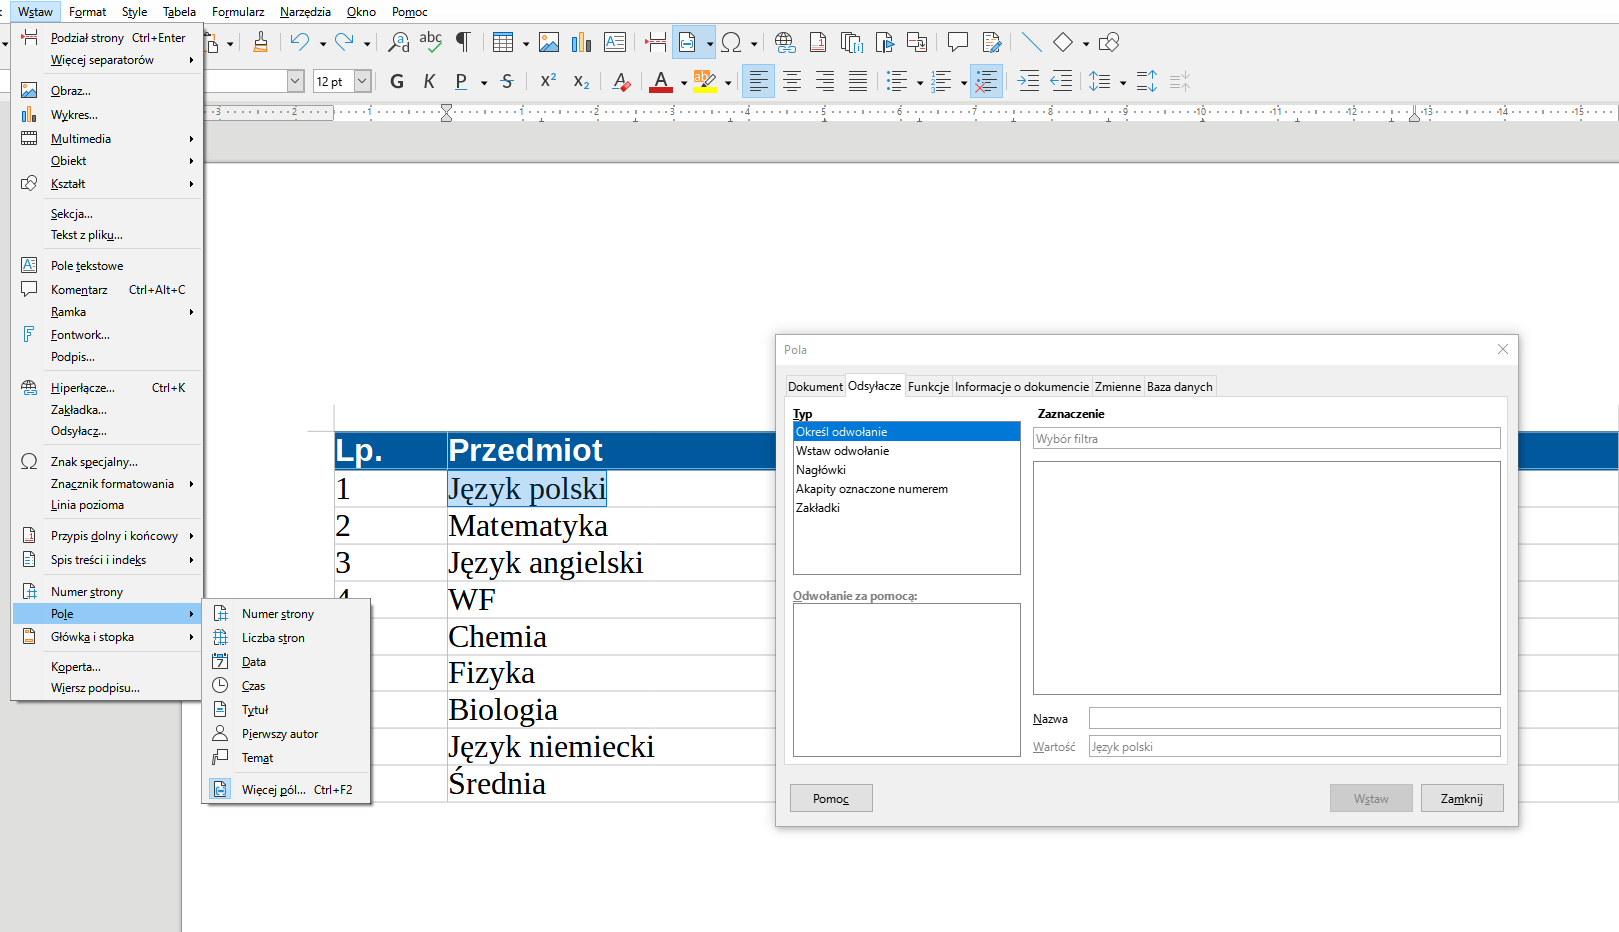Expand the font color dropdown arrow
The height and width of the screenshot is (932, 1619).
(684, 83)
